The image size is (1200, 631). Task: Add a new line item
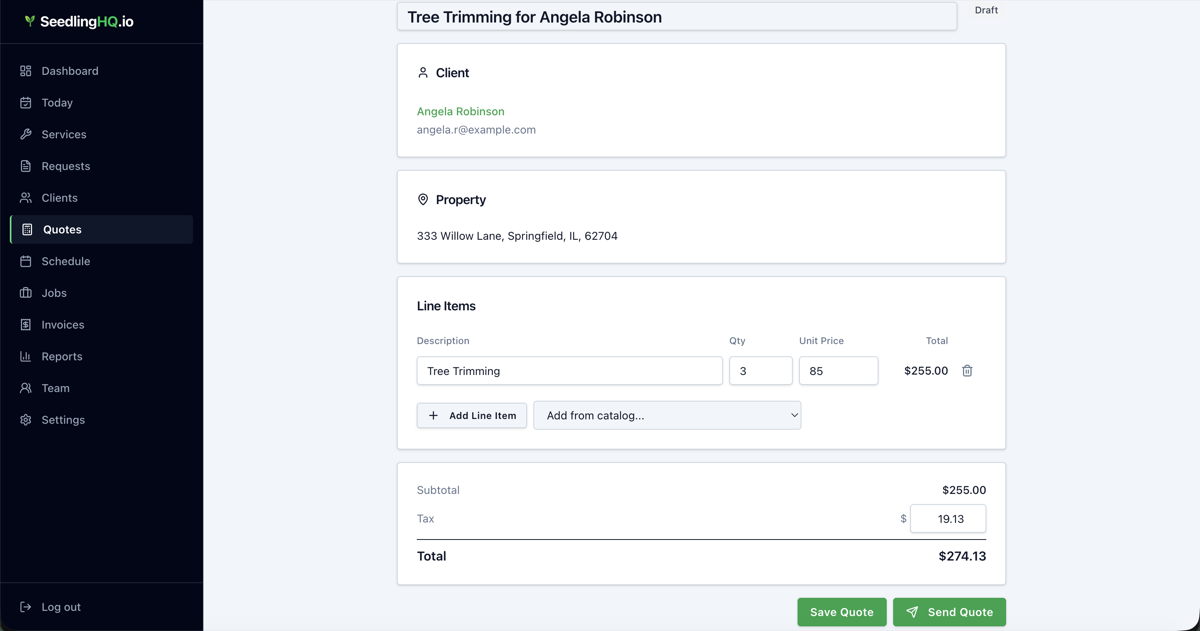click(472, 415)
